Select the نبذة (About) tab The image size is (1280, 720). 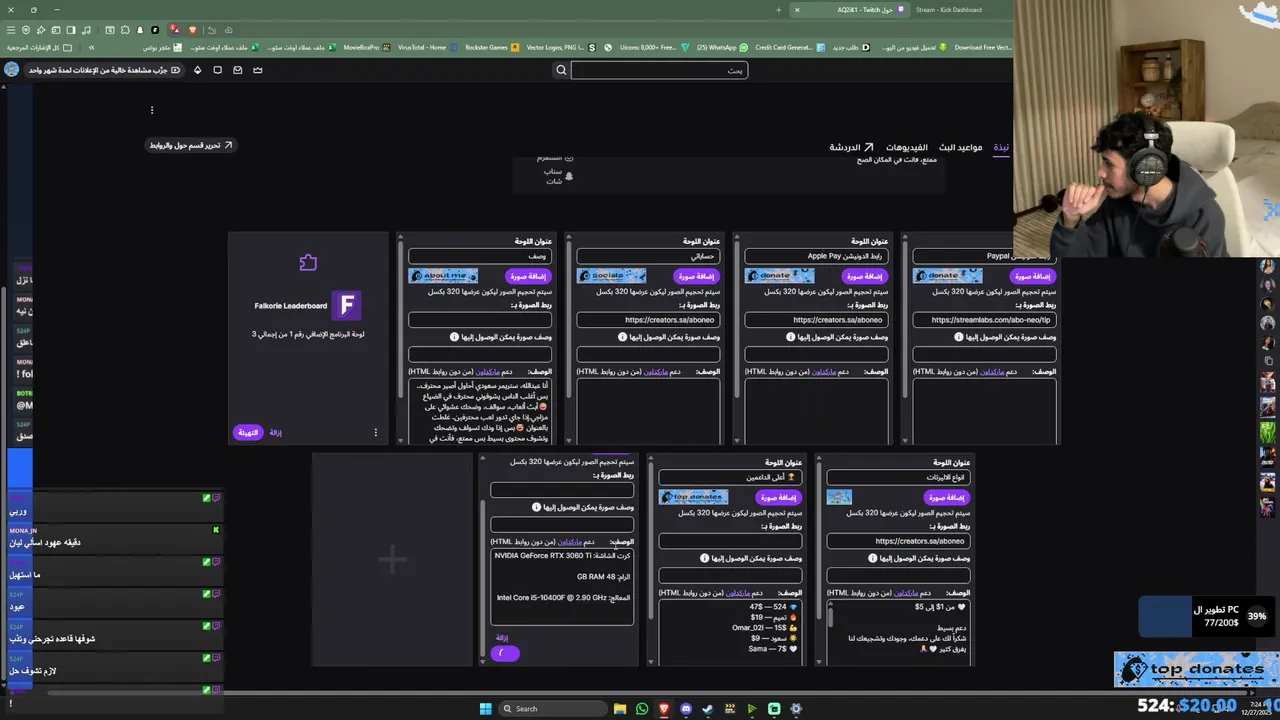point(1001,147)
